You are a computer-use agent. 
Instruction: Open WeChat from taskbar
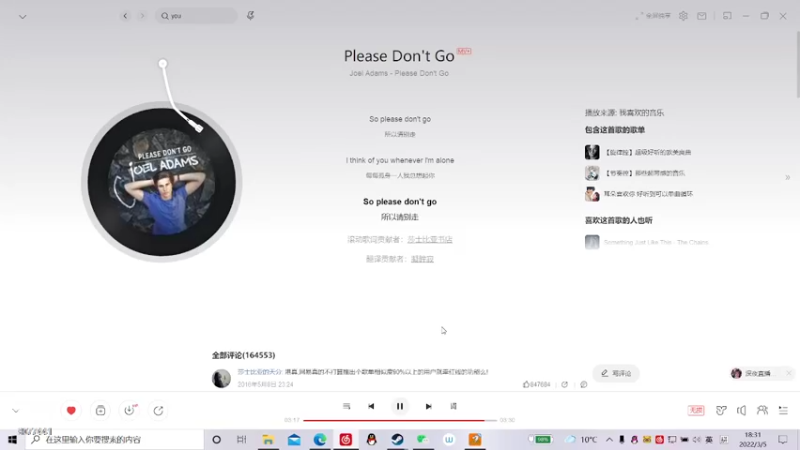pyautogui.click(x=423, y=439)
